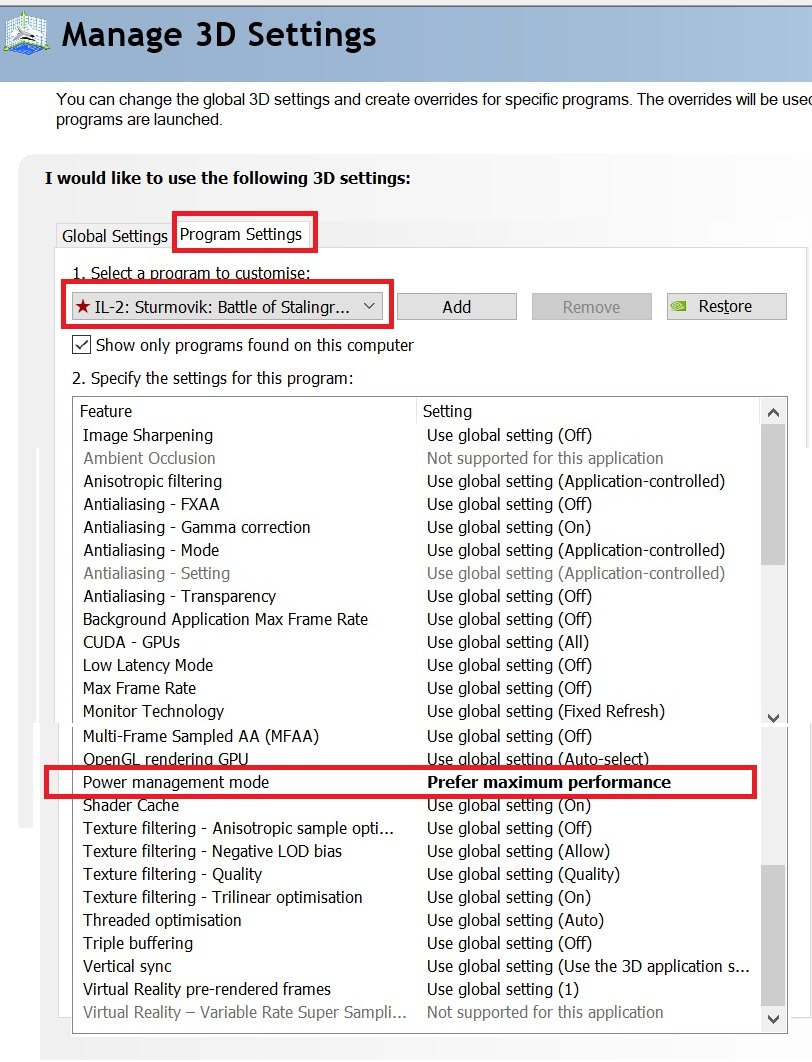
Task: Select Texture filtering - Anisotropic sample opti... row
Action: click(x=416, y=828)
